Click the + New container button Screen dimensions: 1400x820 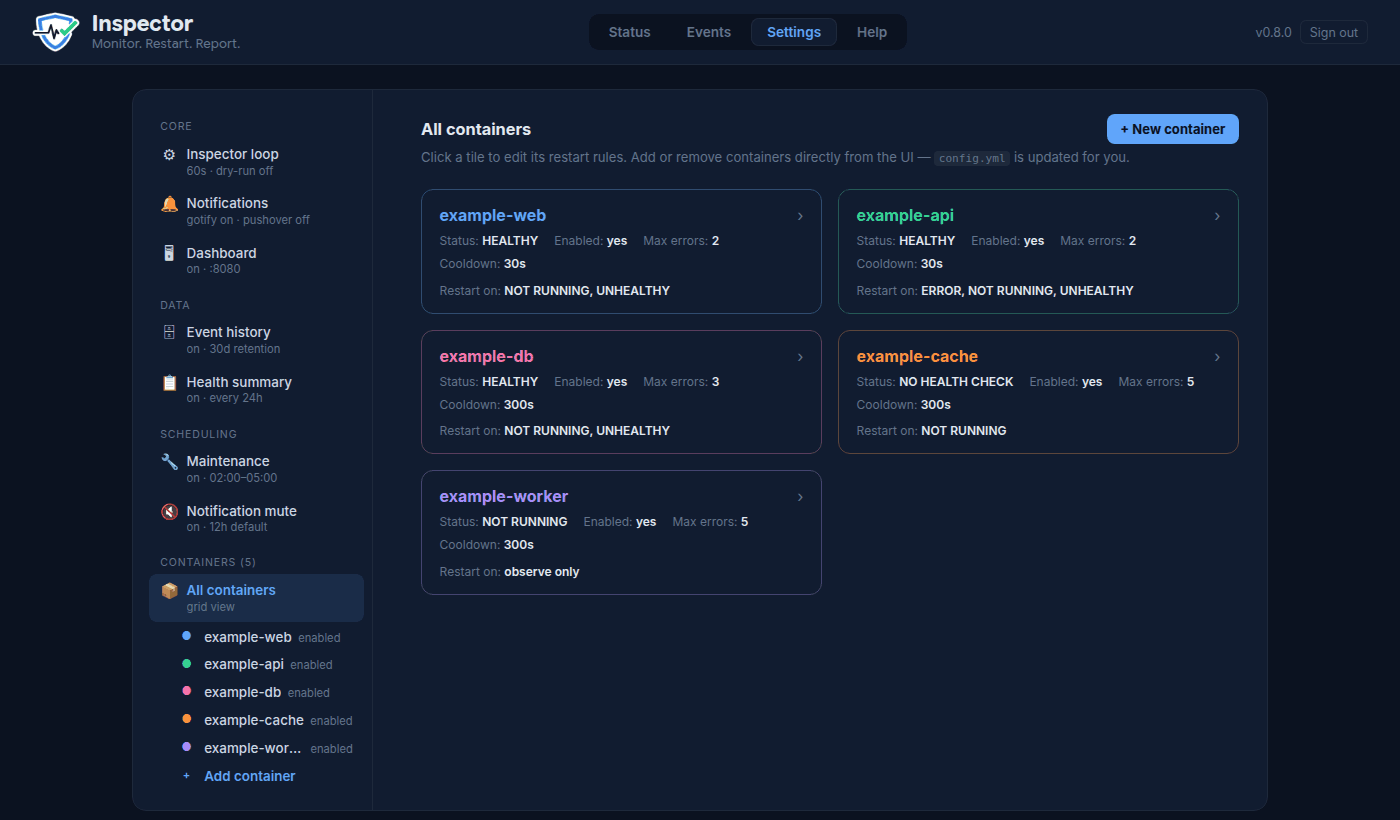tap(1173, 129)
